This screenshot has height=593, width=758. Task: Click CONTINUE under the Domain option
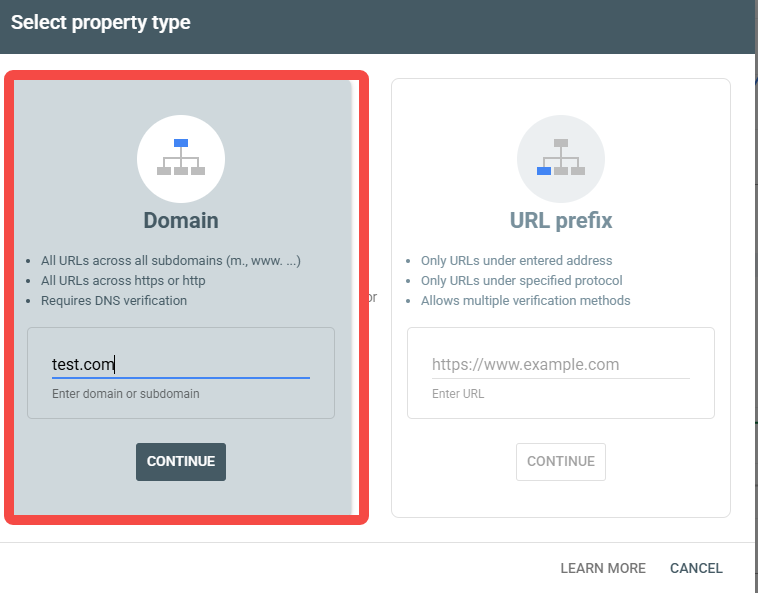(181, 462)
